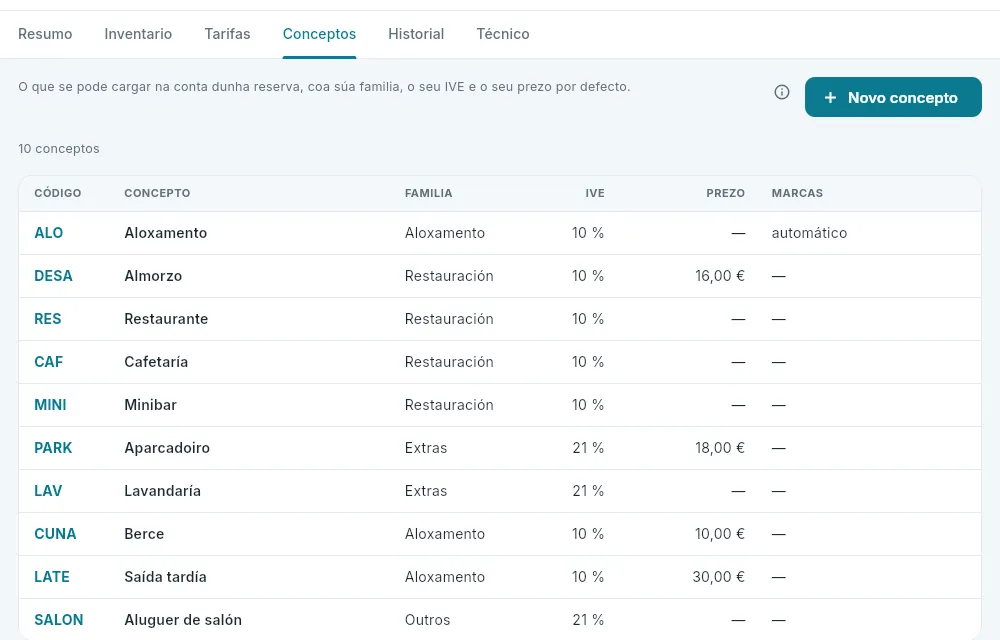Click the automático mark in Aloxamento row
Image resolution: width=1000 pixels, height=640 pixels.
point(809,233)
